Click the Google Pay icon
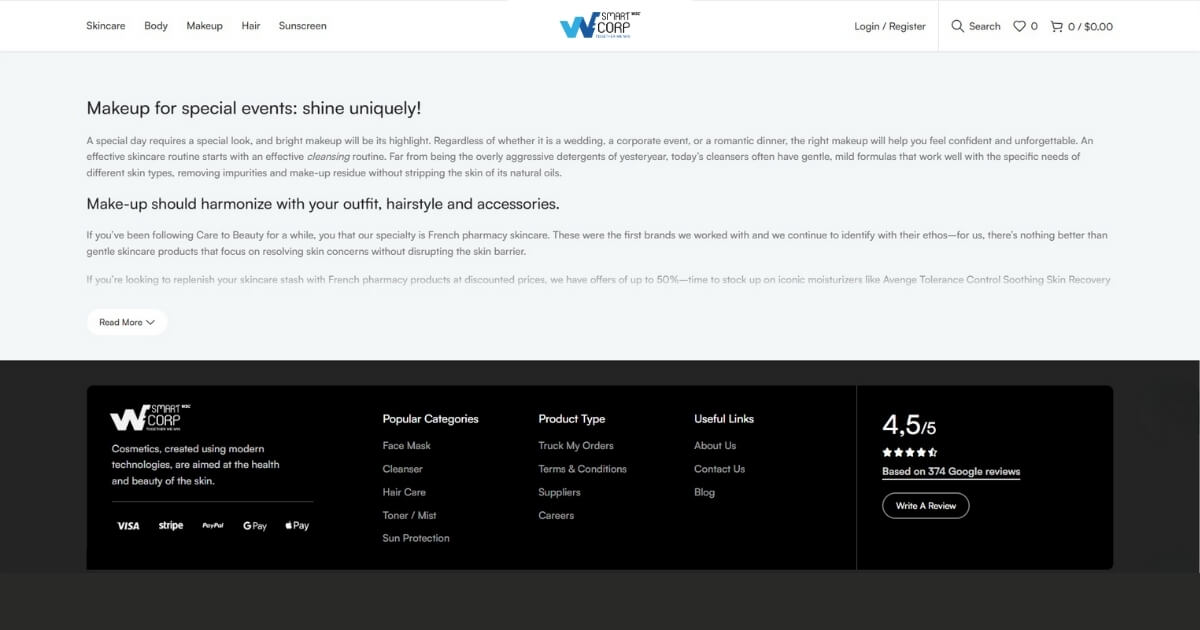This screenshot has height=630, width=1200. tap(255, 526)
